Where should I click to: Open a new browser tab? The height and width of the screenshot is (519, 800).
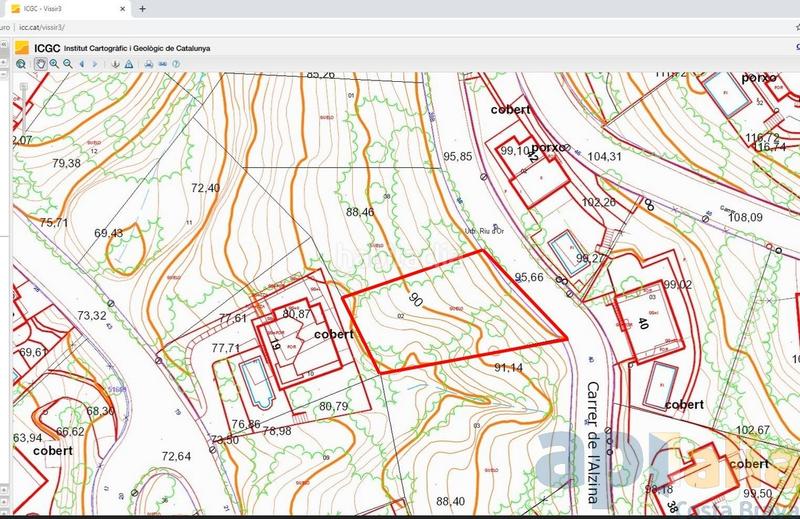[142, 8]
